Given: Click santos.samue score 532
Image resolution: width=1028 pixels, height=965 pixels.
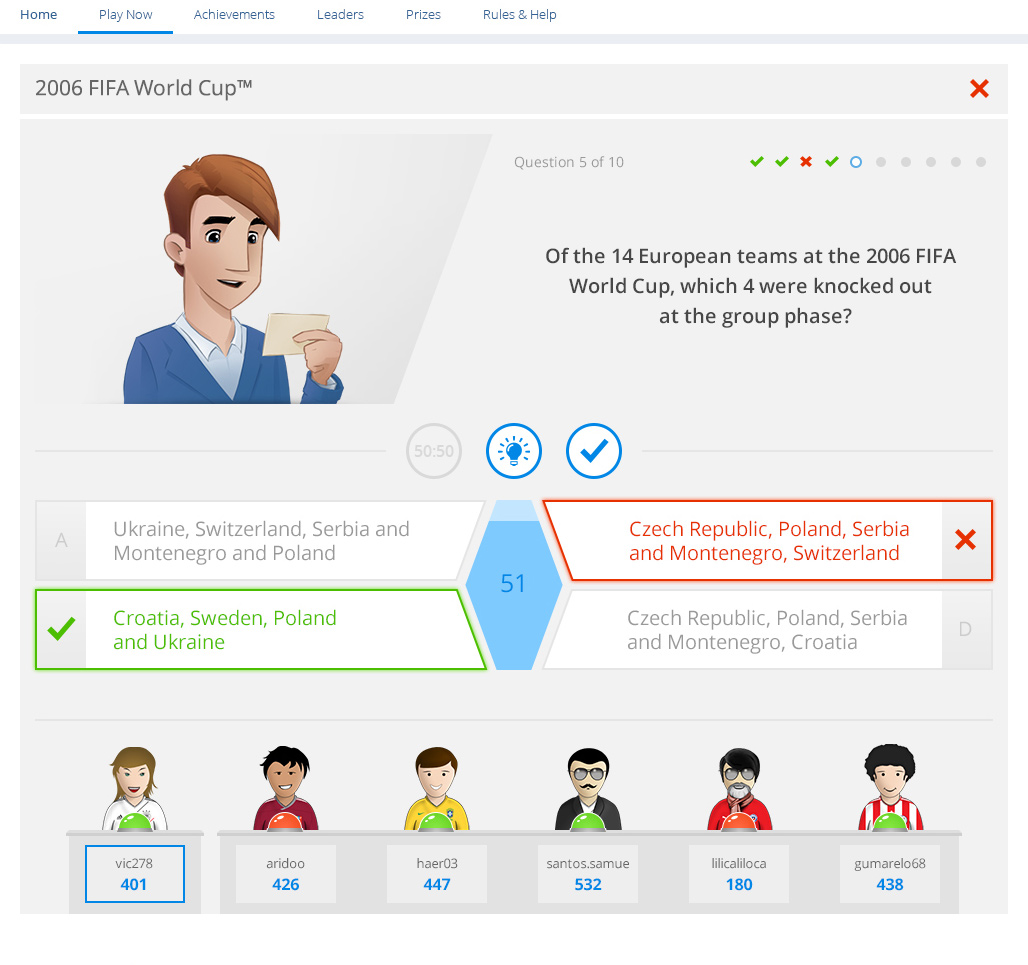Looking at the screenshot, I should (588, 884).
